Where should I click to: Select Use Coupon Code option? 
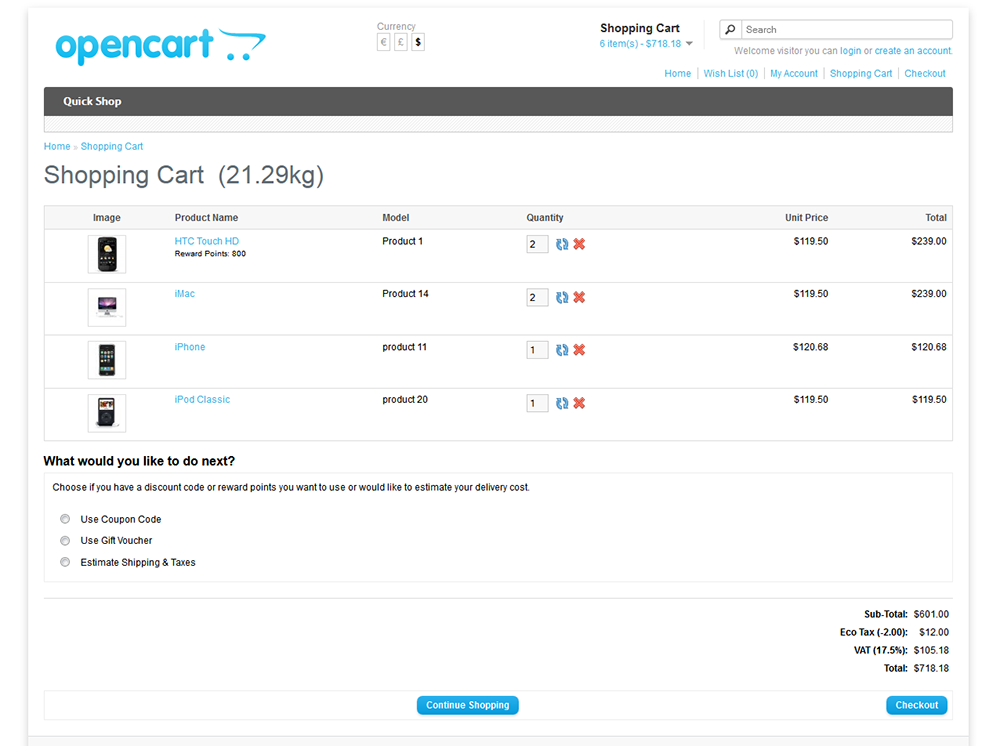65,519
